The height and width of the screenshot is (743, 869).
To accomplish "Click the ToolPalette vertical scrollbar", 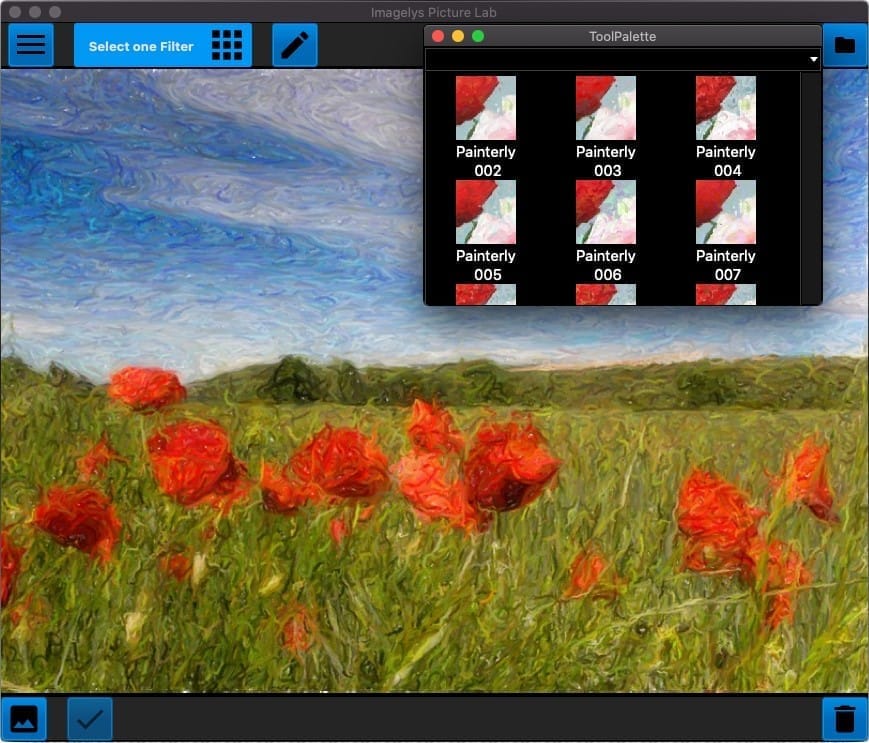I will point(811,188).
